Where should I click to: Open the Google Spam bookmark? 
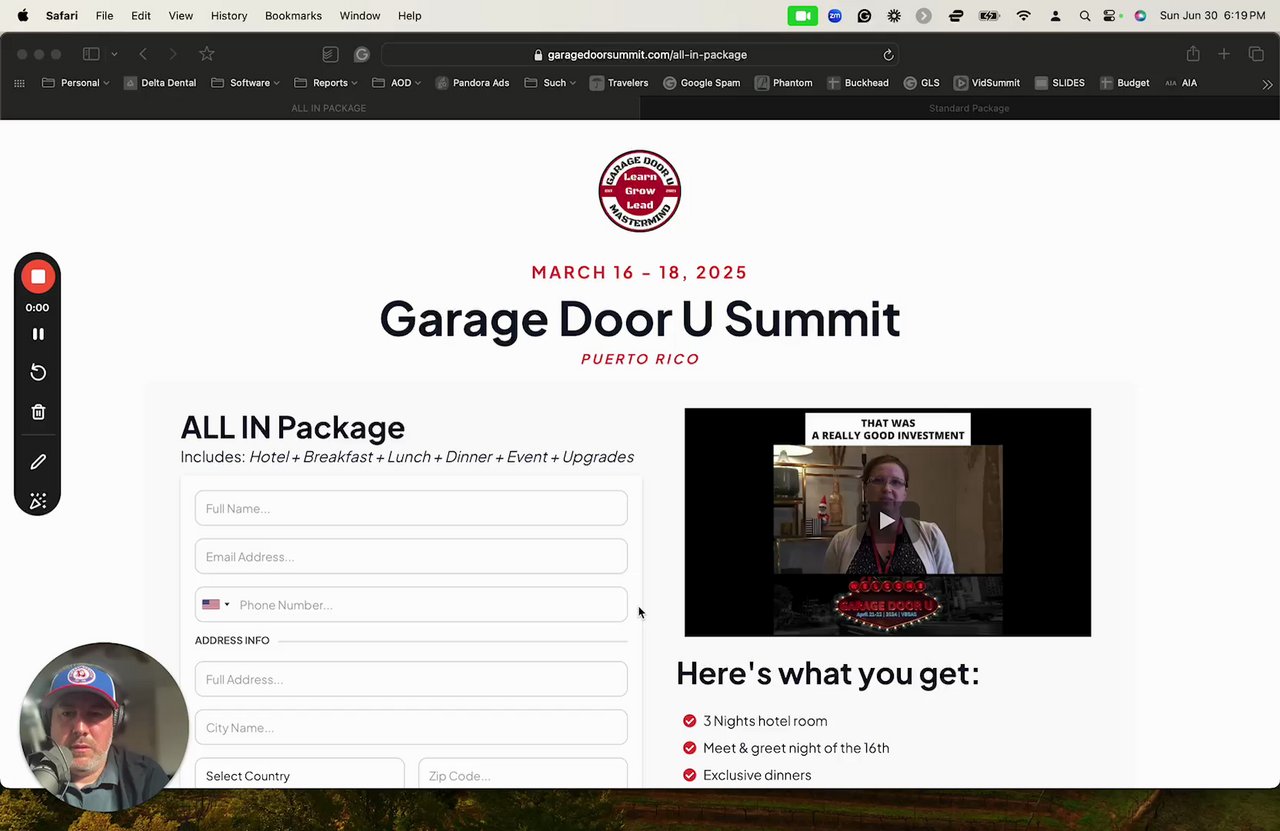[702, 83]
